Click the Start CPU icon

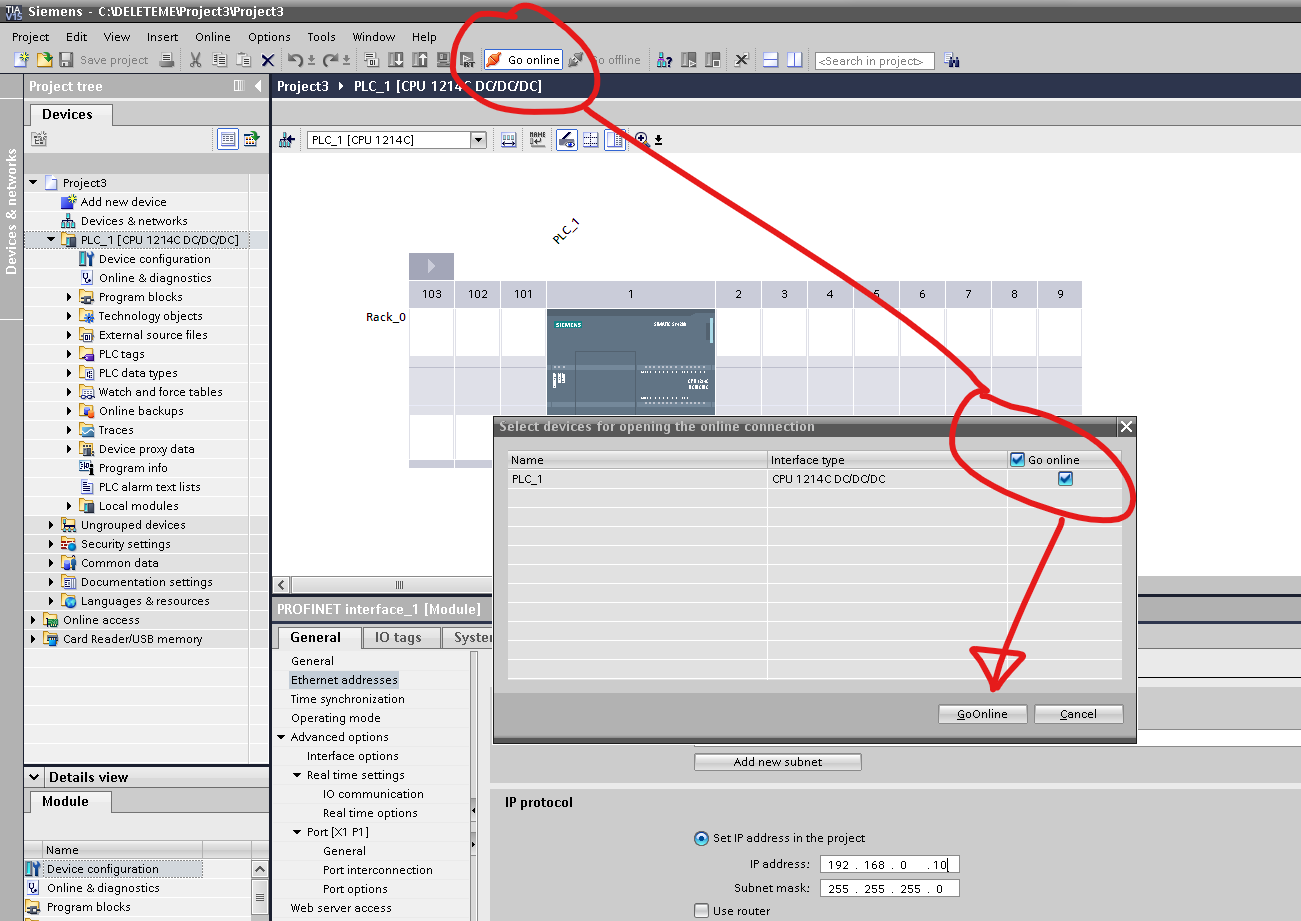(688, 60)
